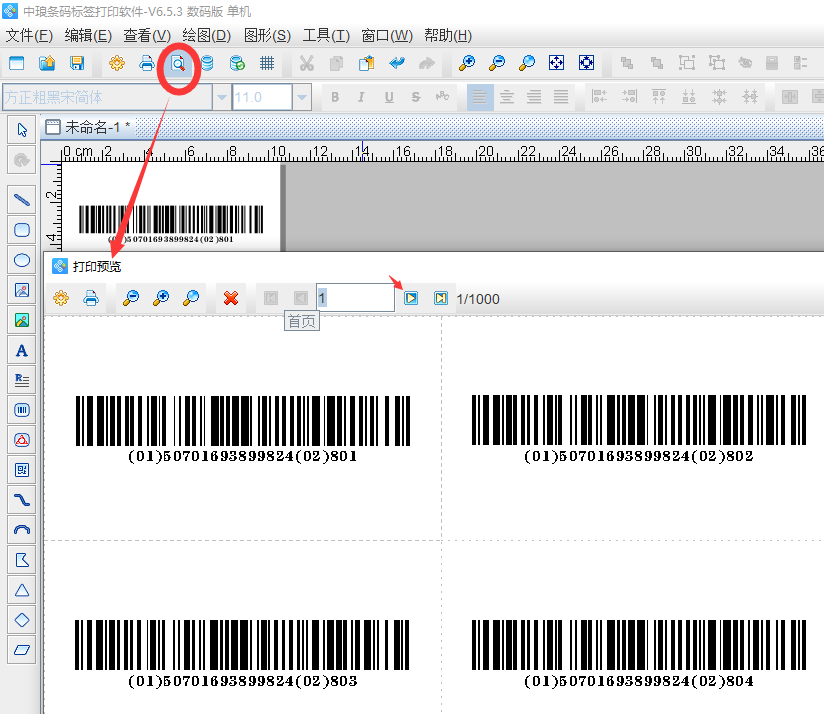The width and height of the screenshot is (824, 714).
Task: Click the 方正粗黑宋简体 font name box
Action: (x=107, y=97)
